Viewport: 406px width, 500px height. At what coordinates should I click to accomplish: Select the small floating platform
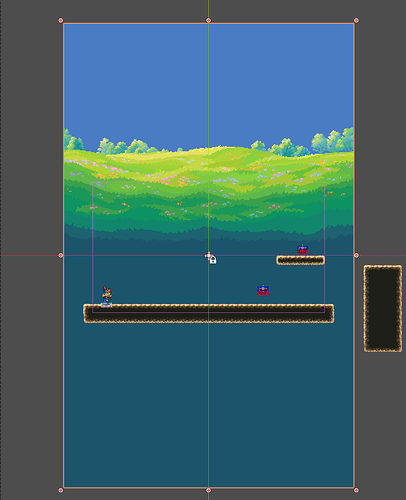click(x=301, y=260)
